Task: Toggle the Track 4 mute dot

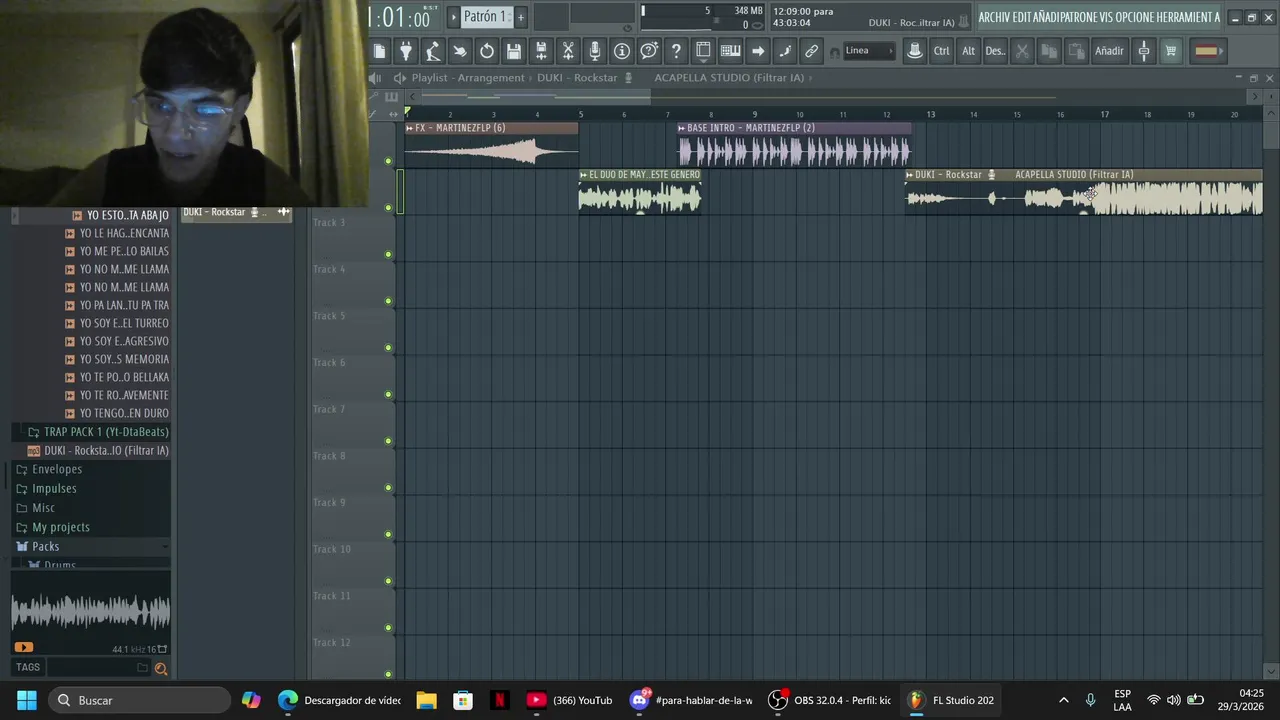Action: [x=388, y=301]
